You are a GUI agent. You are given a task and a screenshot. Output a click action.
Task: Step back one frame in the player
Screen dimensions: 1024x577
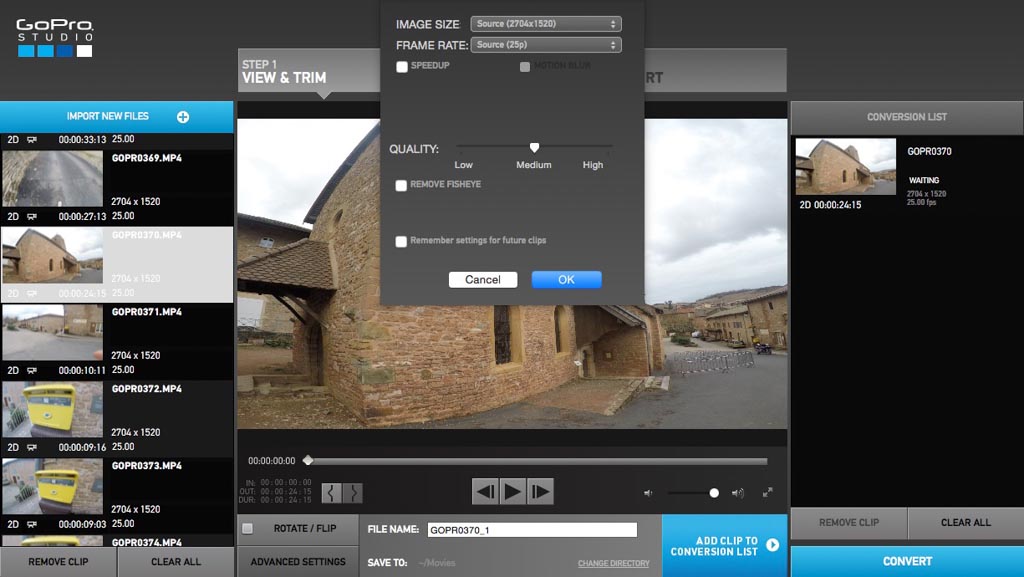(x=485, y=491)
